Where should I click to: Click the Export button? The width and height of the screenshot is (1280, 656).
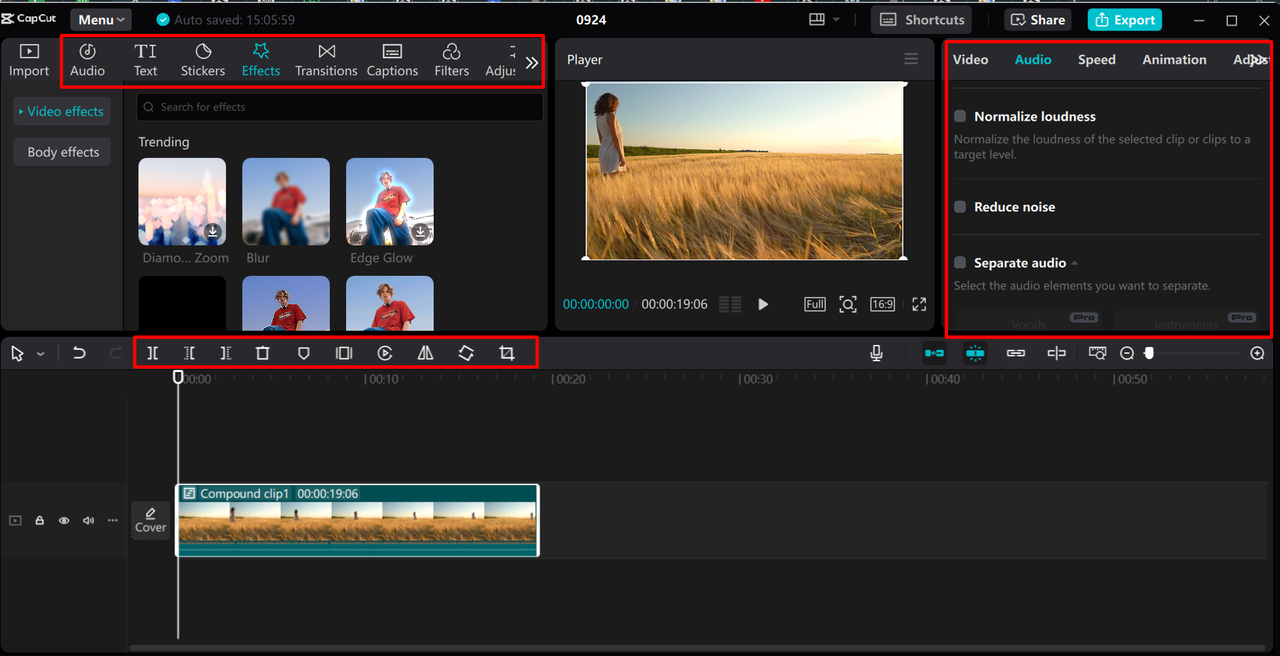tap(1124, 20)
